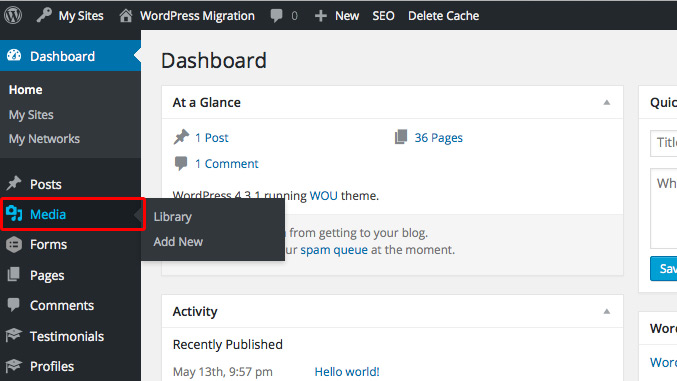Image resolution: width=677 pixels, height=381 pixels.
Task: Click the Testimonials graduation cap icon
Action: point(14,335)
